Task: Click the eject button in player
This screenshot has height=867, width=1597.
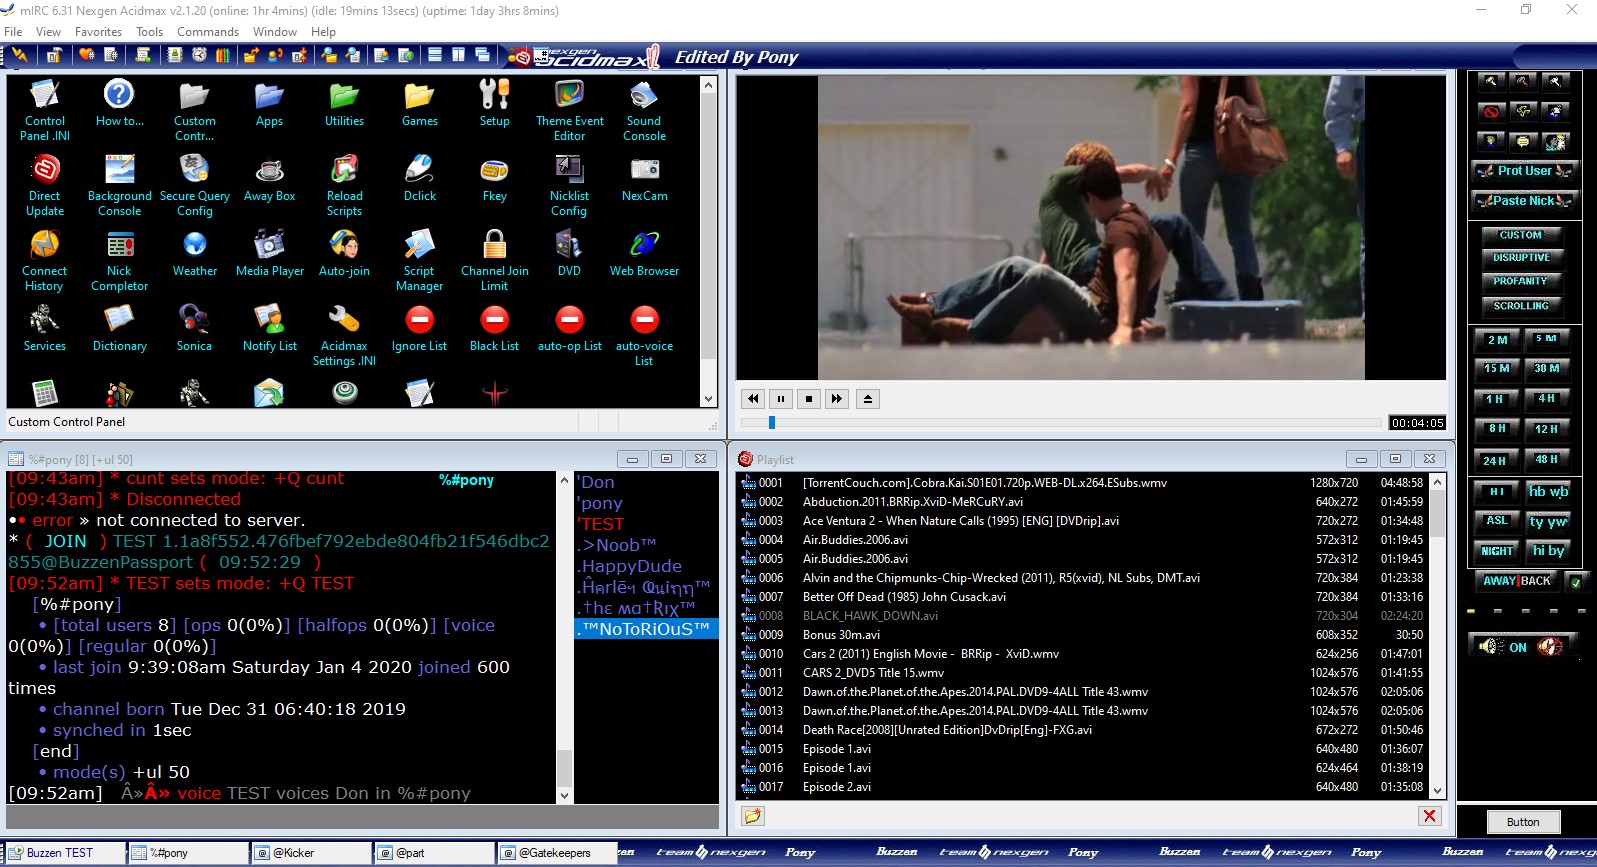Action: click(868, 399)
